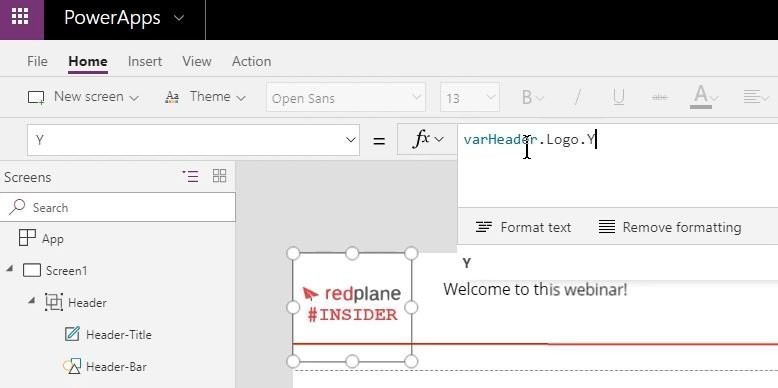Open the font size 13 dropdown
The image size is (778, 388).
coord(469,97)
